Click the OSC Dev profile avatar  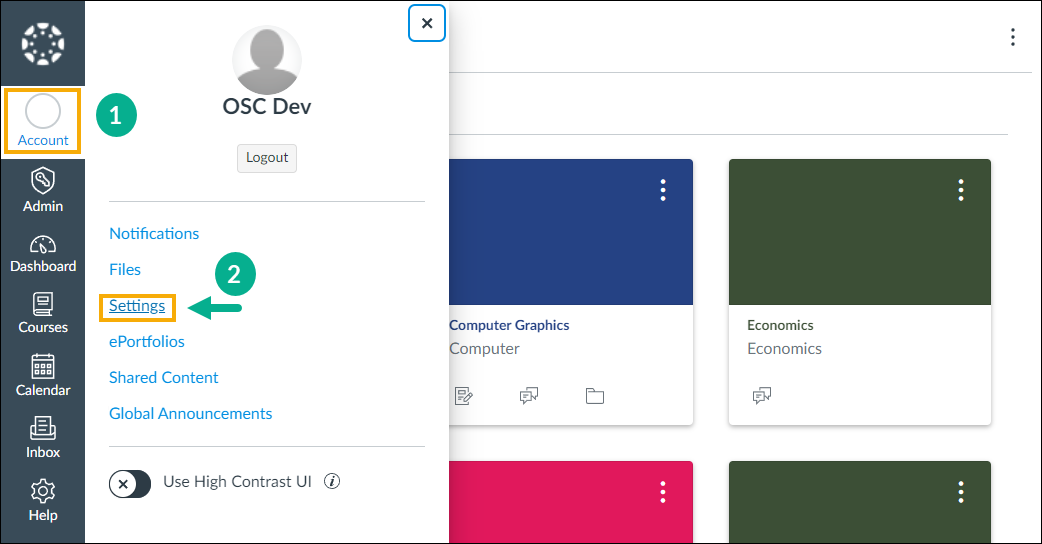266,60
